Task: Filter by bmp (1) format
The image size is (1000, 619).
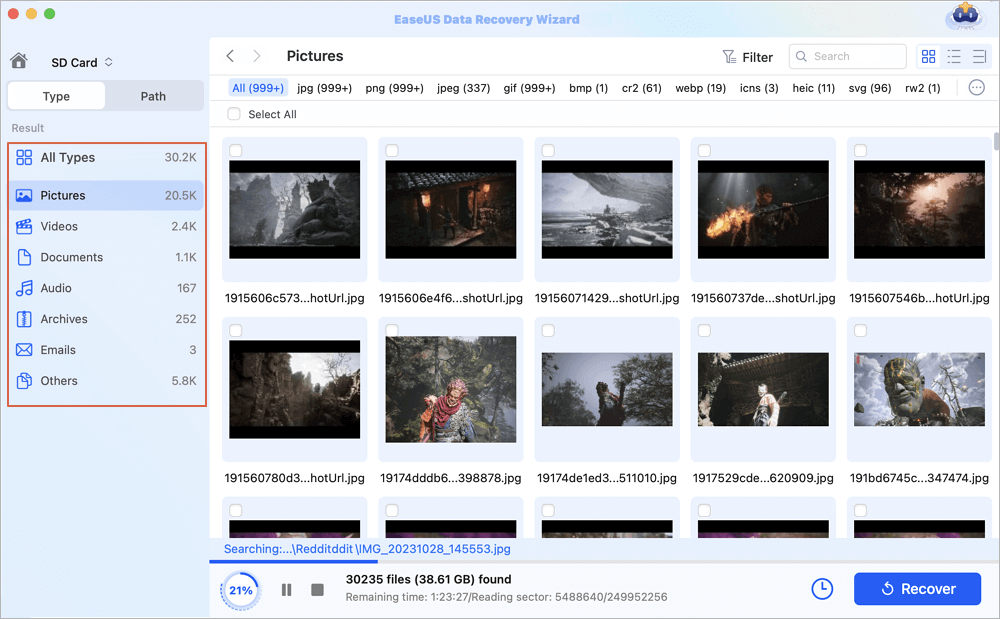Action: pos(589,88)
